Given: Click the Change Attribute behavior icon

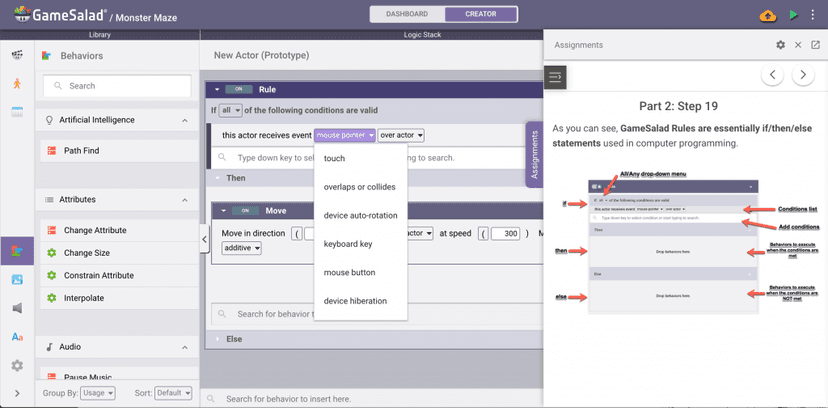Looking at the screenshot, I should click(51, 231).
